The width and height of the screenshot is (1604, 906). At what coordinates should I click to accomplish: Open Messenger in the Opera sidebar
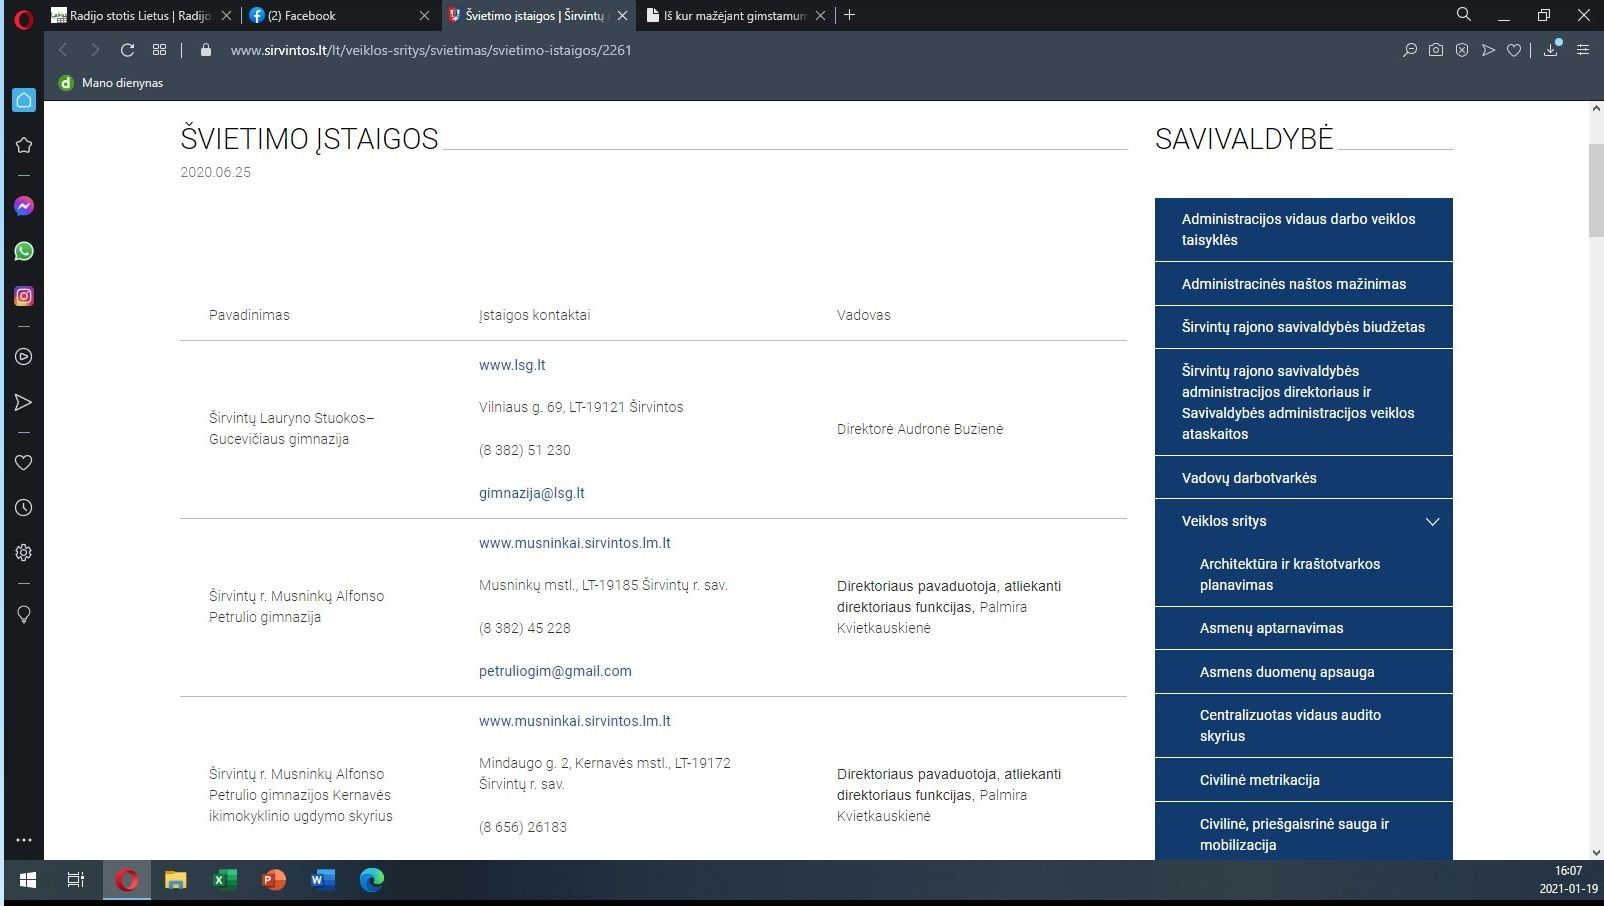tap(24, 206)
